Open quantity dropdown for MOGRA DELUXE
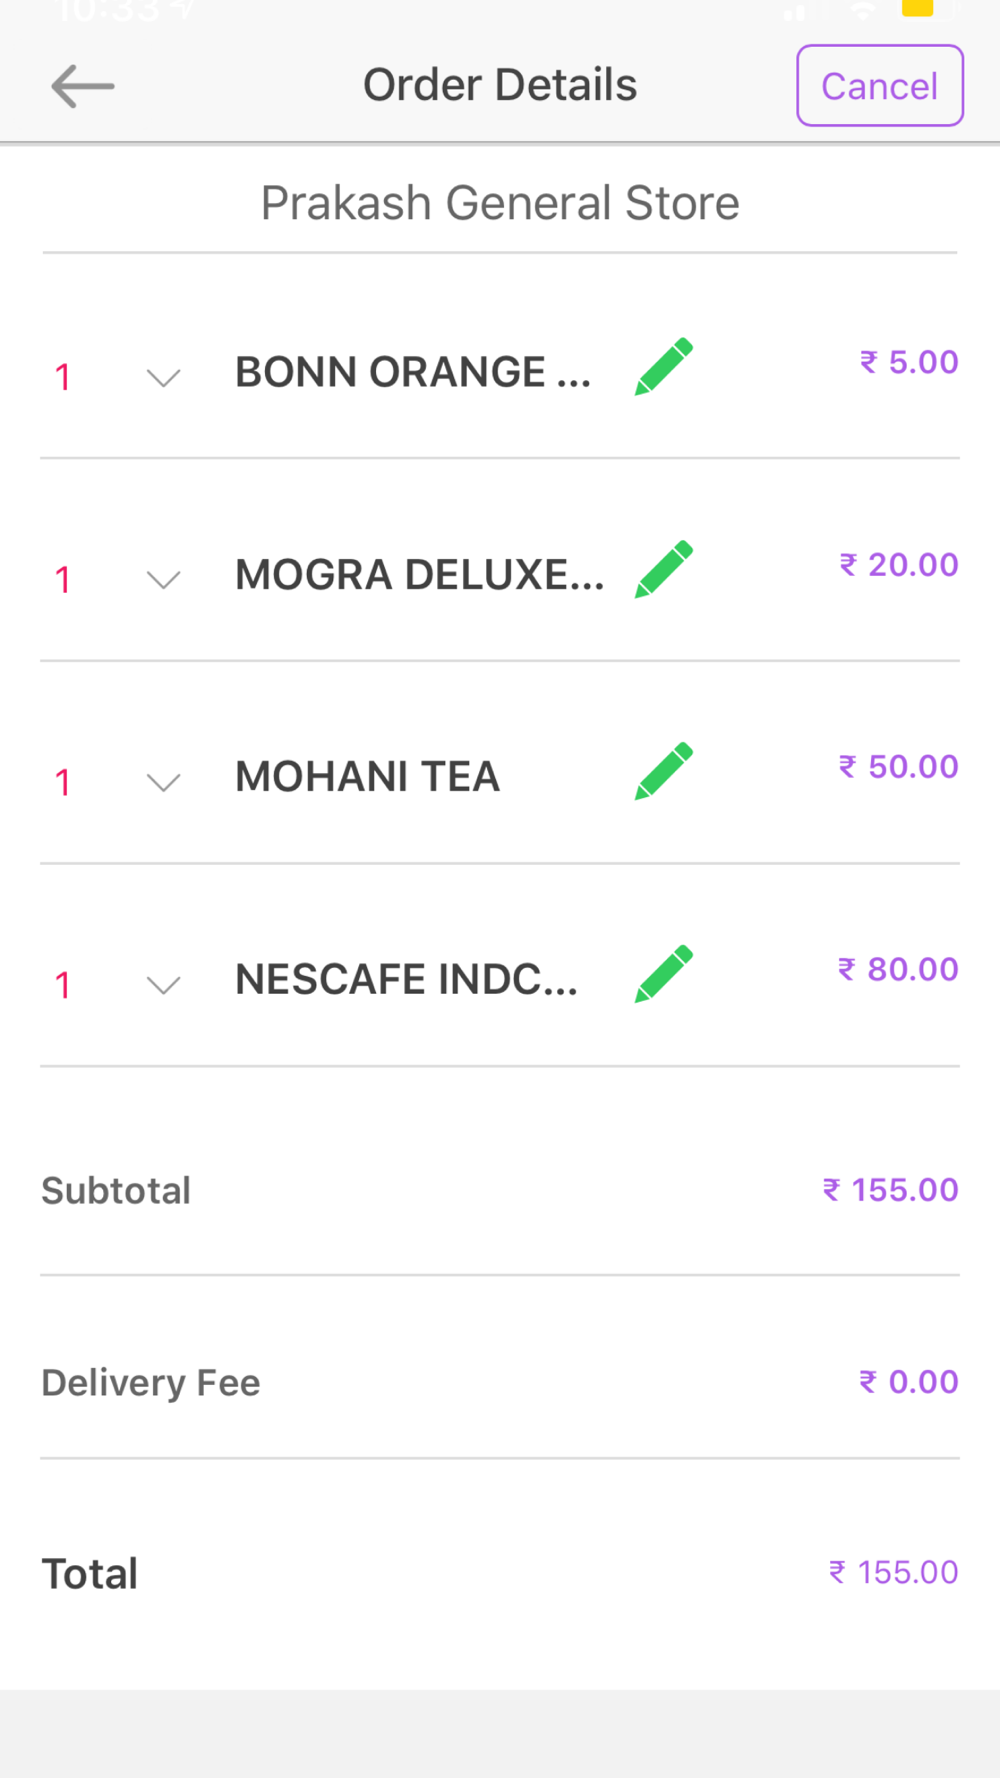The width and height of the screenshot is (1000, 1778). click(163, 579)
